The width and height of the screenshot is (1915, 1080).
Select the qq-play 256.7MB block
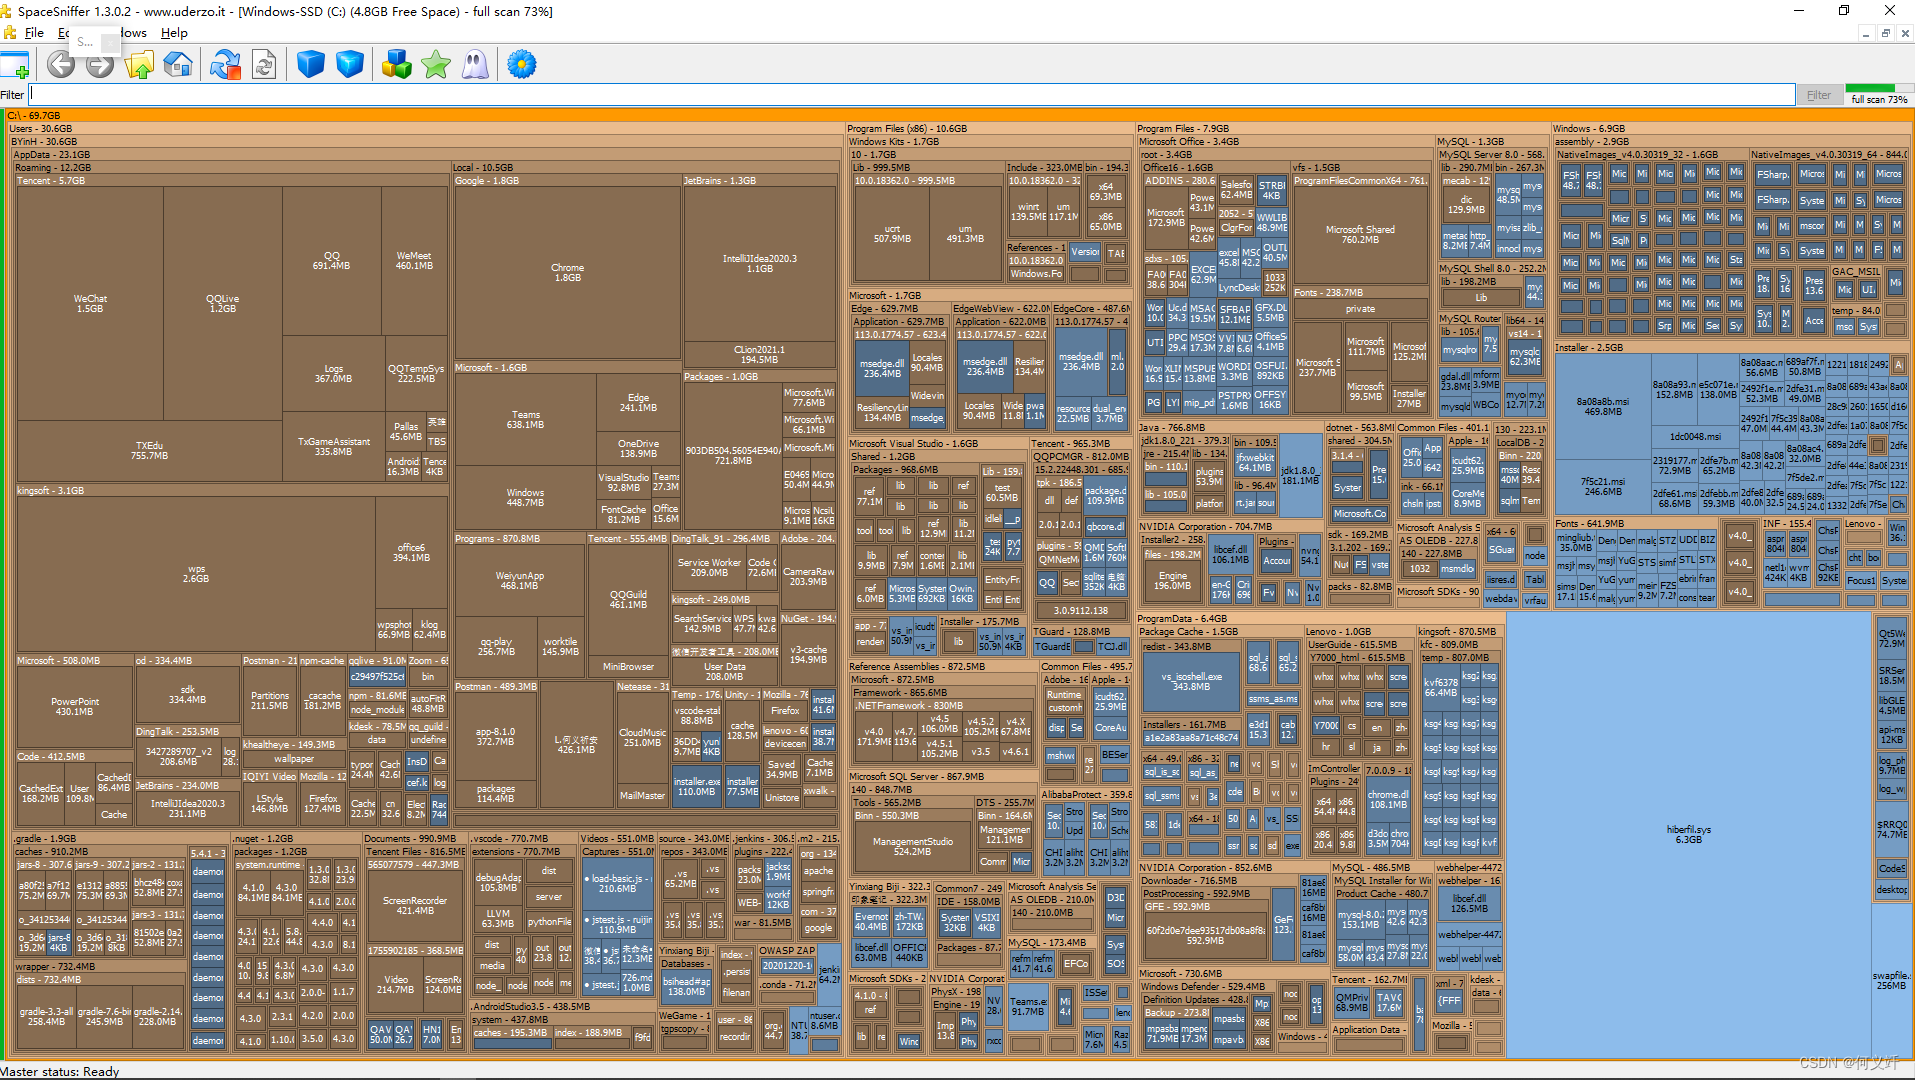[496, 647]
